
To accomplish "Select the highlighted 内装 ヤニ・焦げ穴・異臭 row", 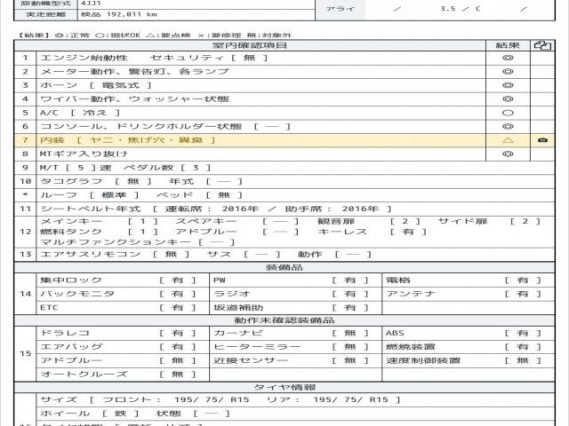I will 284,140.
